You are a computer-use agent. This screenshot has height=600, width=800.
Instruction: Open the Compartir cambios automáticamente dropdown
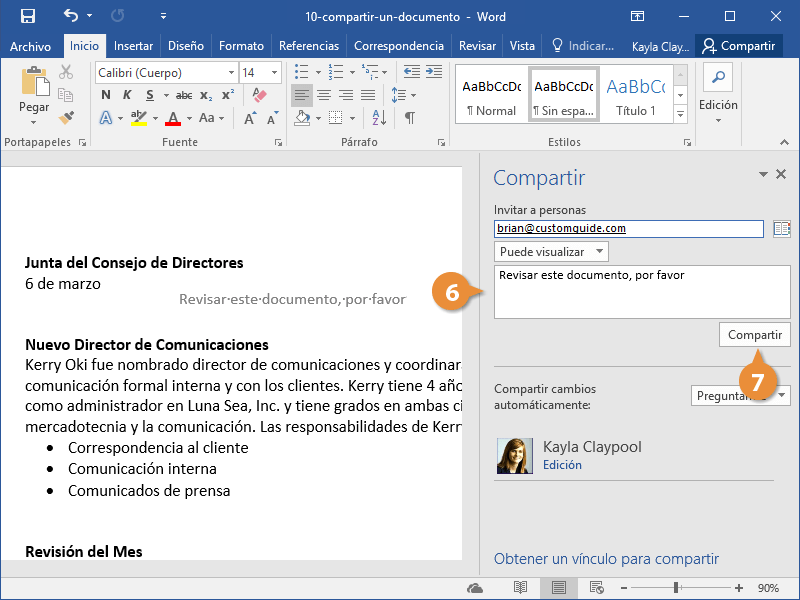click(x=740, y=396)
